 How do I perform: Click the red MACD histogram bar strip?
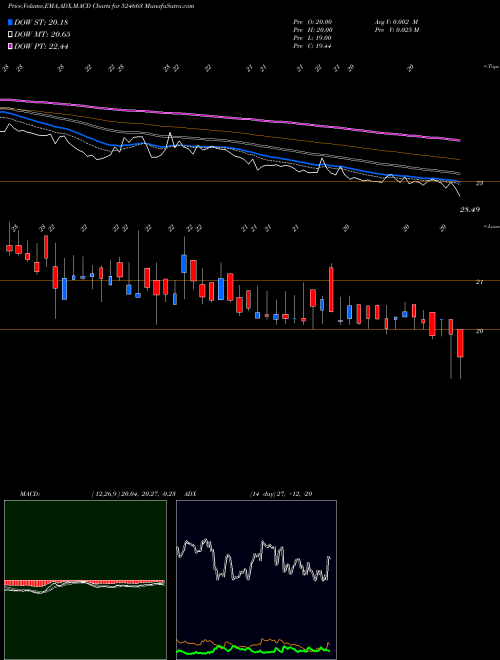pyautogui.click(x=84, y=583)
